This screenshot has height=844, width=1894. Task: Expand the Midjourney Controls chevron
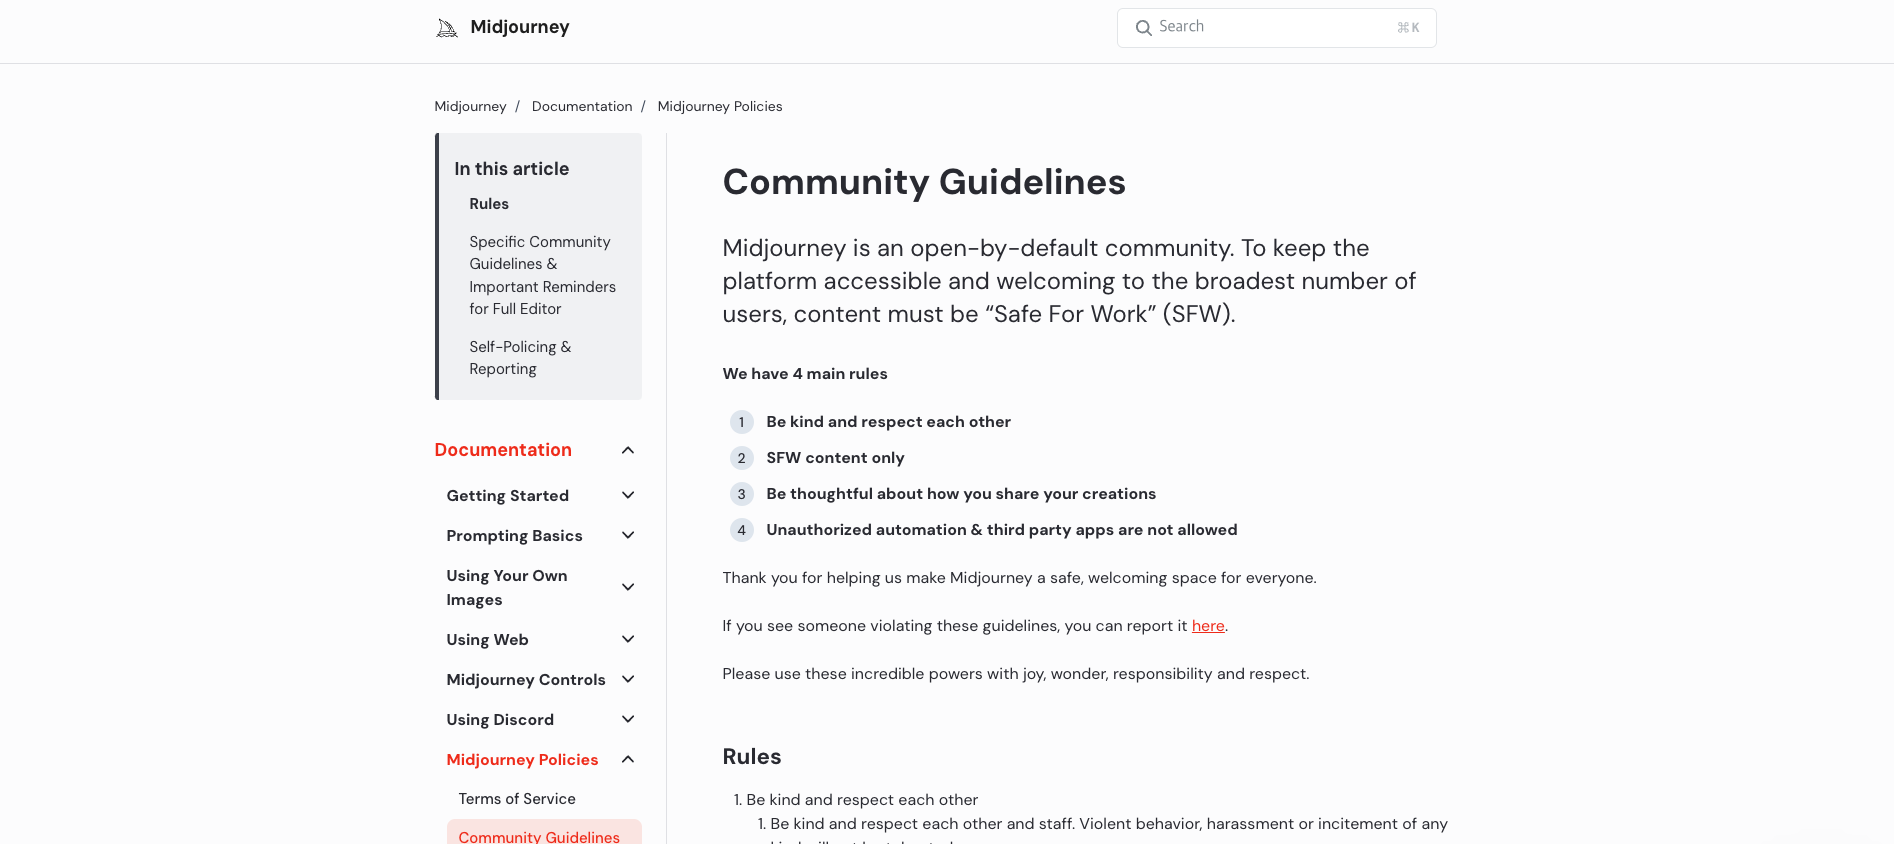point(628,679)
